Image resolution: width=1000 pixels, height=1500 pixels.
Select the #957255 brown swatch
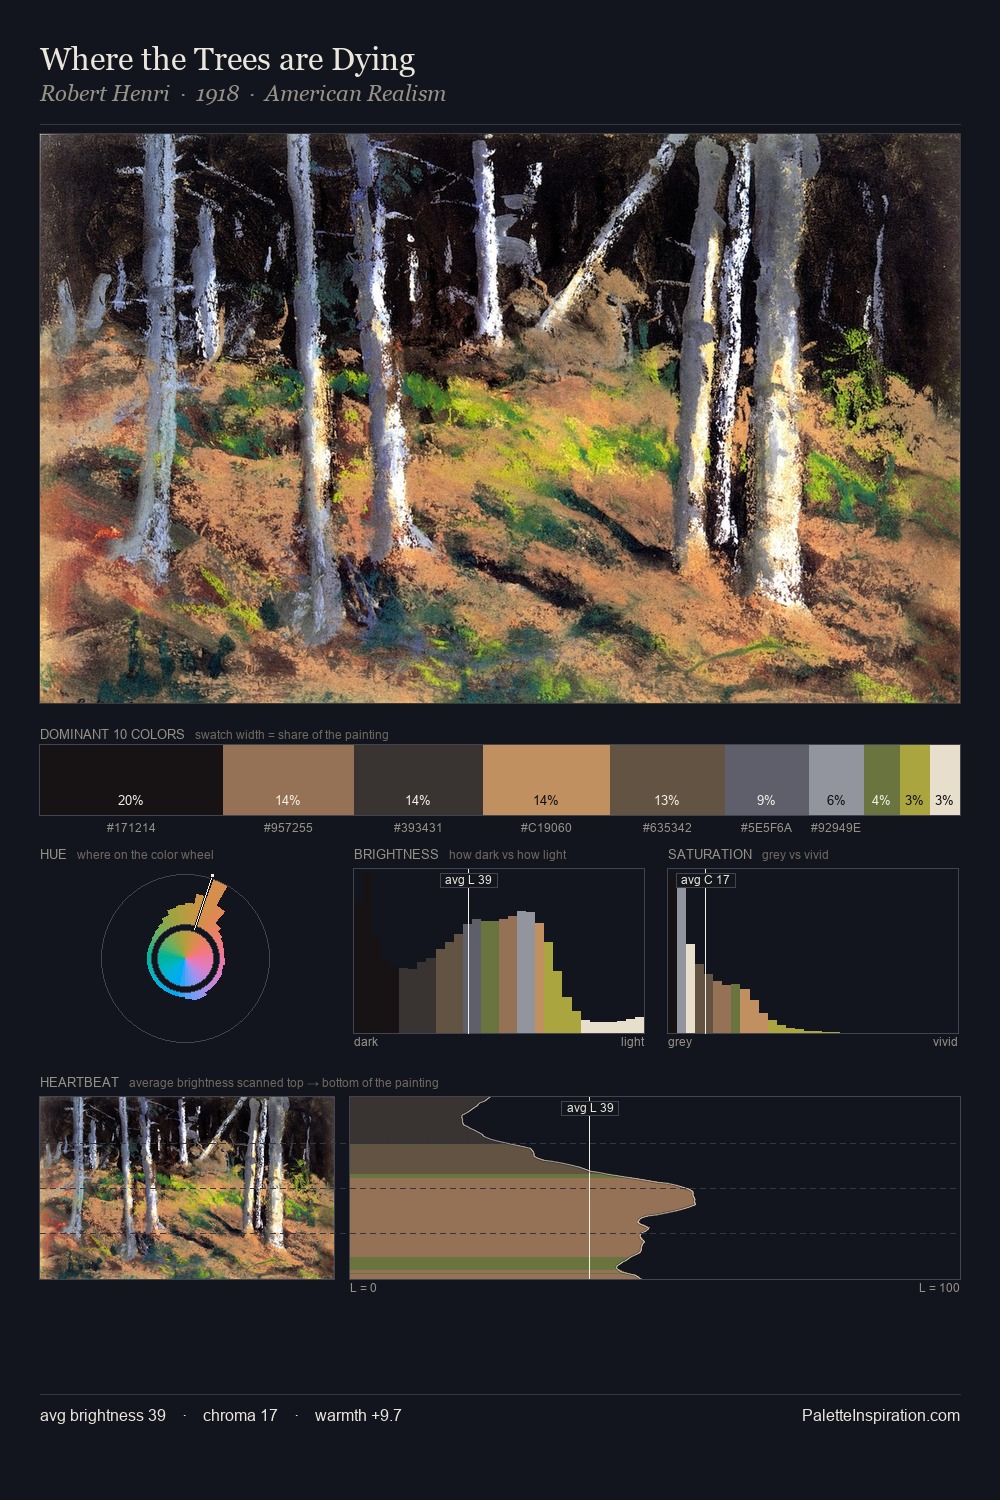288,780
